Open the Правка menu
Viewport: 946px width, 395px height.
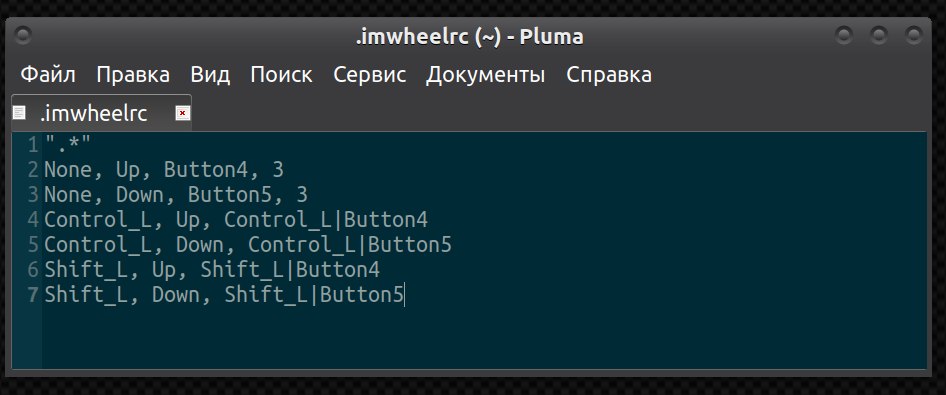(x=133, y=75)
